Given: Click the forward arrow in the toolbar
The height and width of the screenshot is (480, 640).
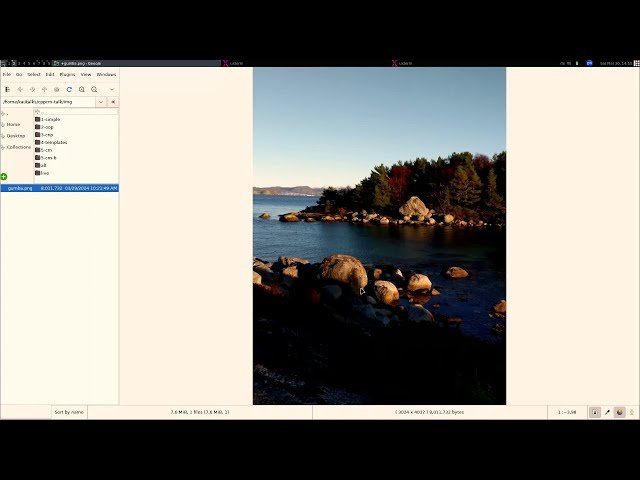Looking at the screenshot, I should tap(32, 89).
